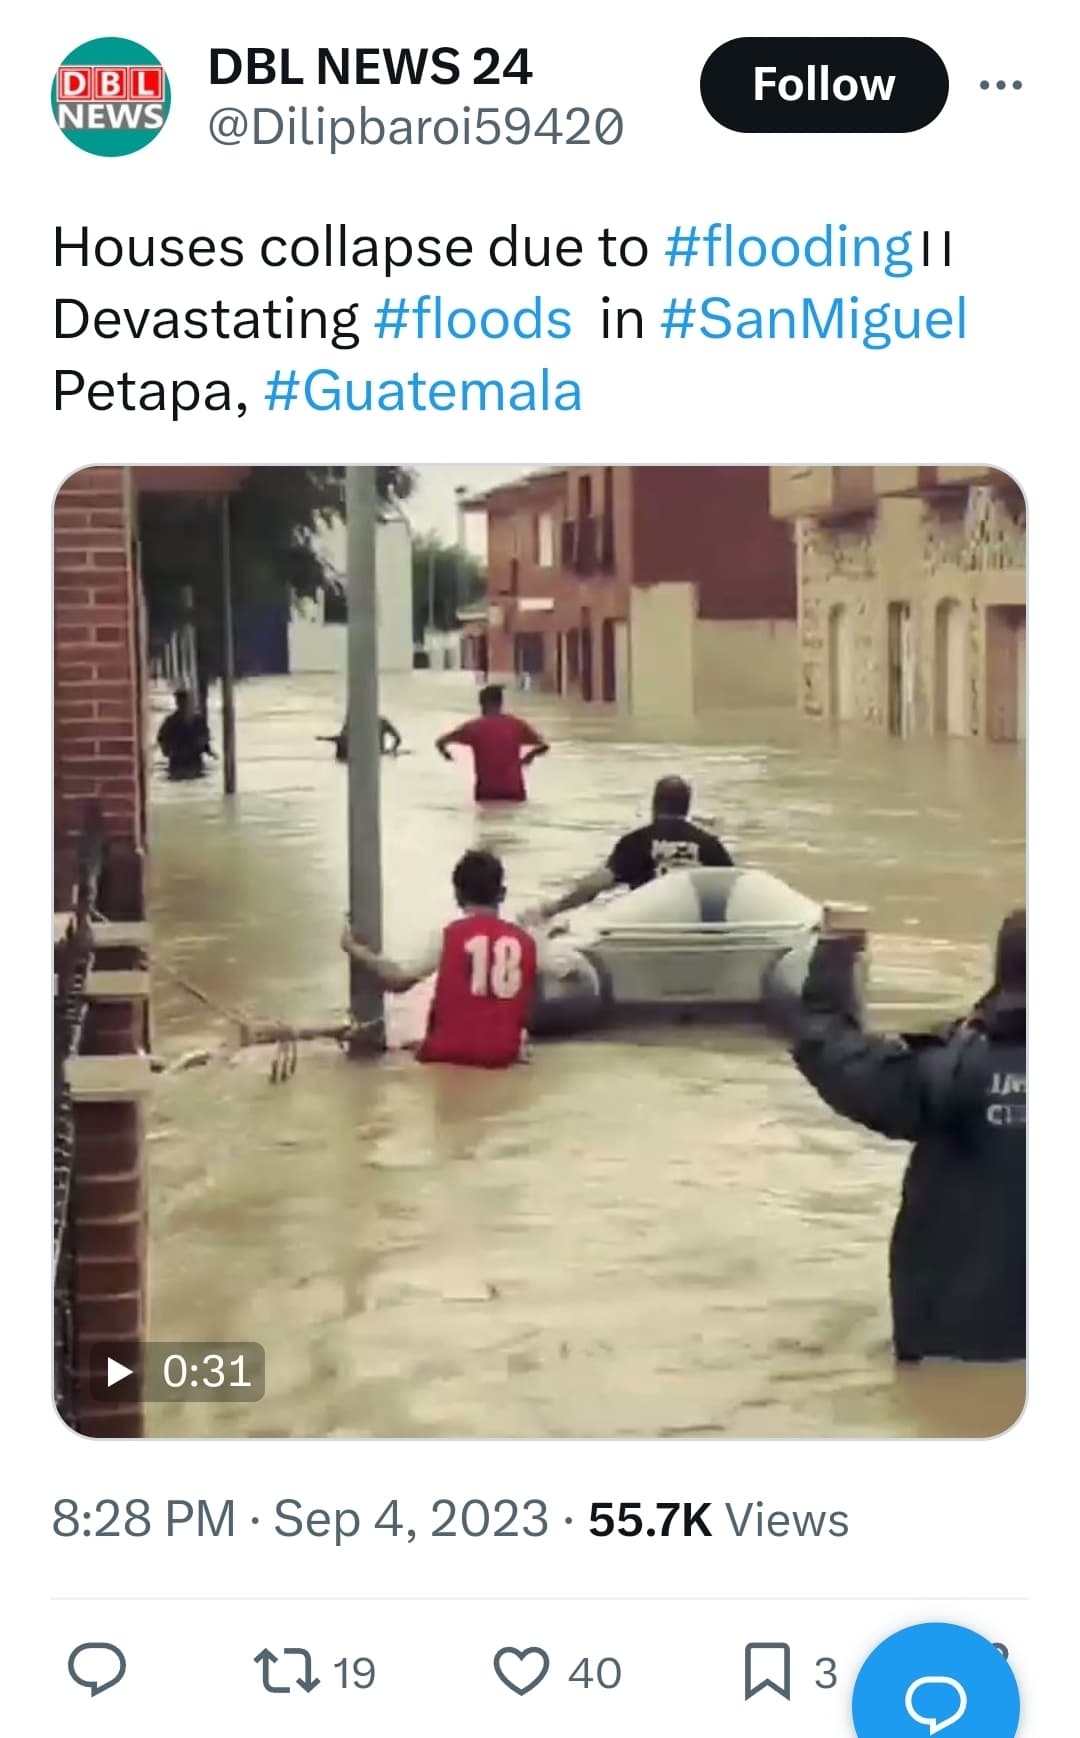1080x1738 pixels.
Task: Like the tweet with 40 likes
Action: (522, 1672)
